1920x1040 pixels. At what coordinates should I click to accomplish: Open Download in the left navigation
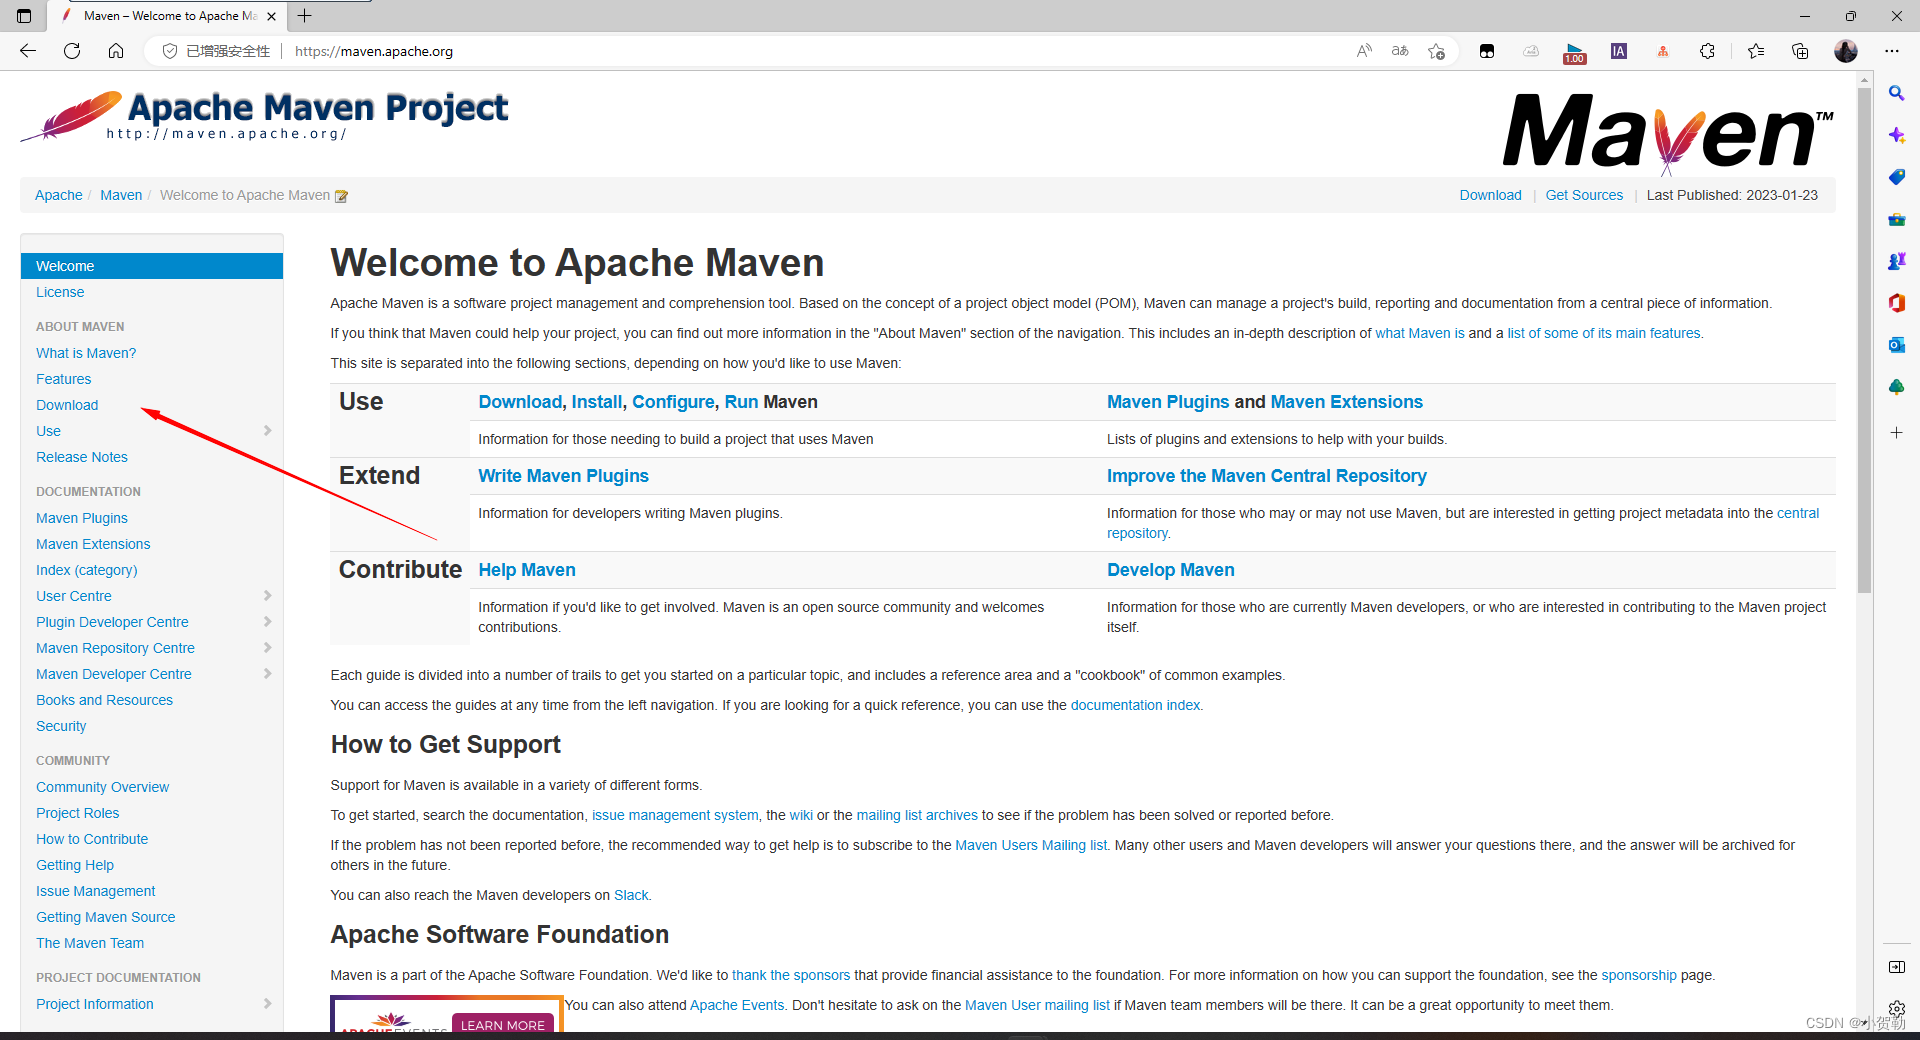pos(67,405)
